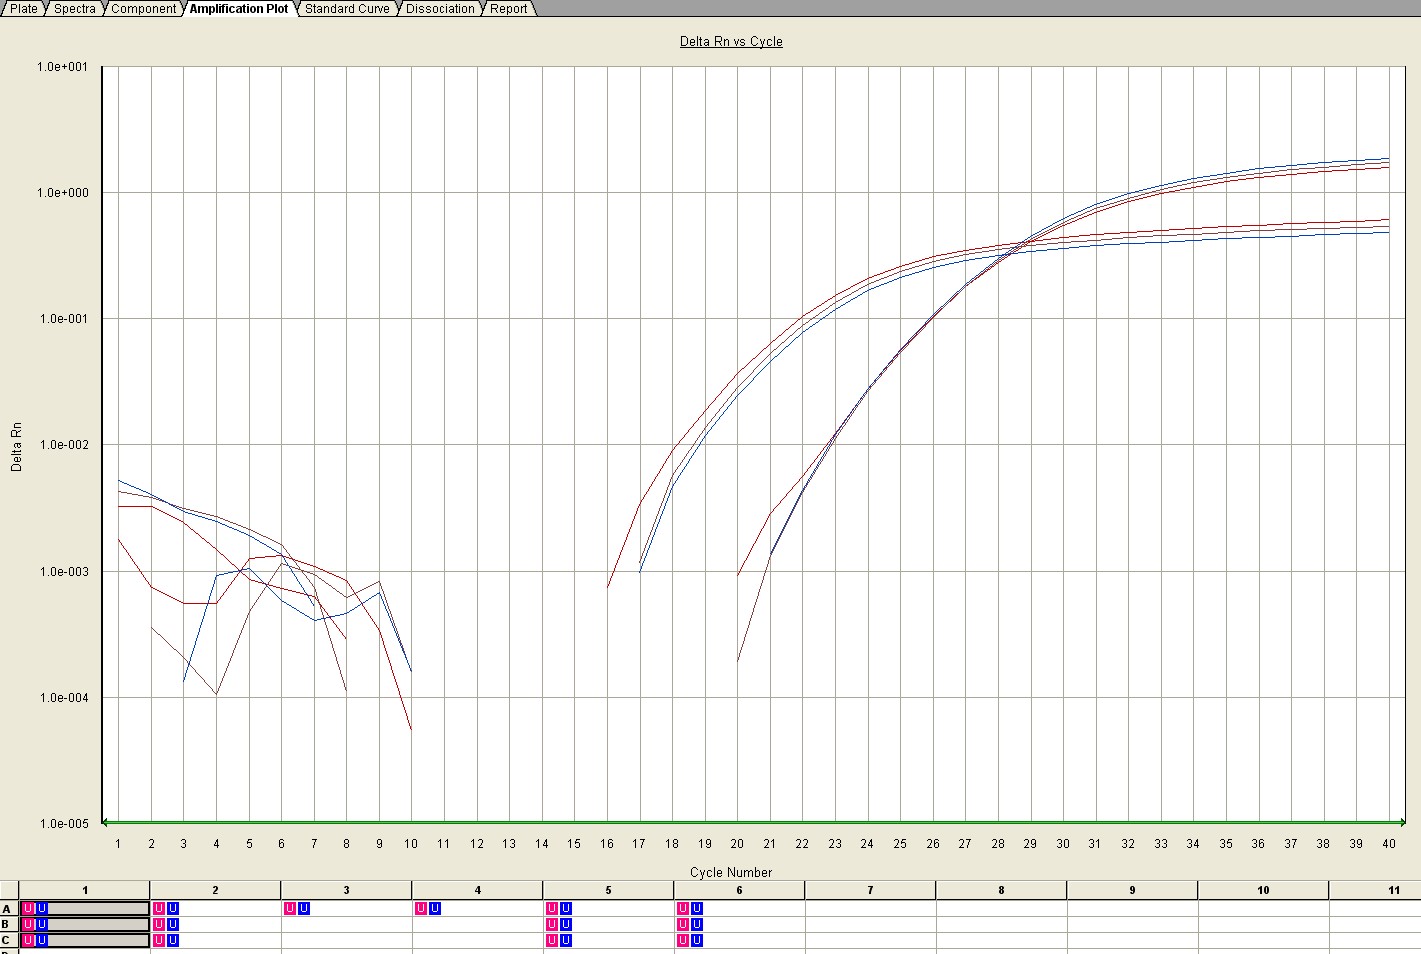Click empty well B3 in plate grid
Screen dimensions: 1421x954
coord(346,925)
